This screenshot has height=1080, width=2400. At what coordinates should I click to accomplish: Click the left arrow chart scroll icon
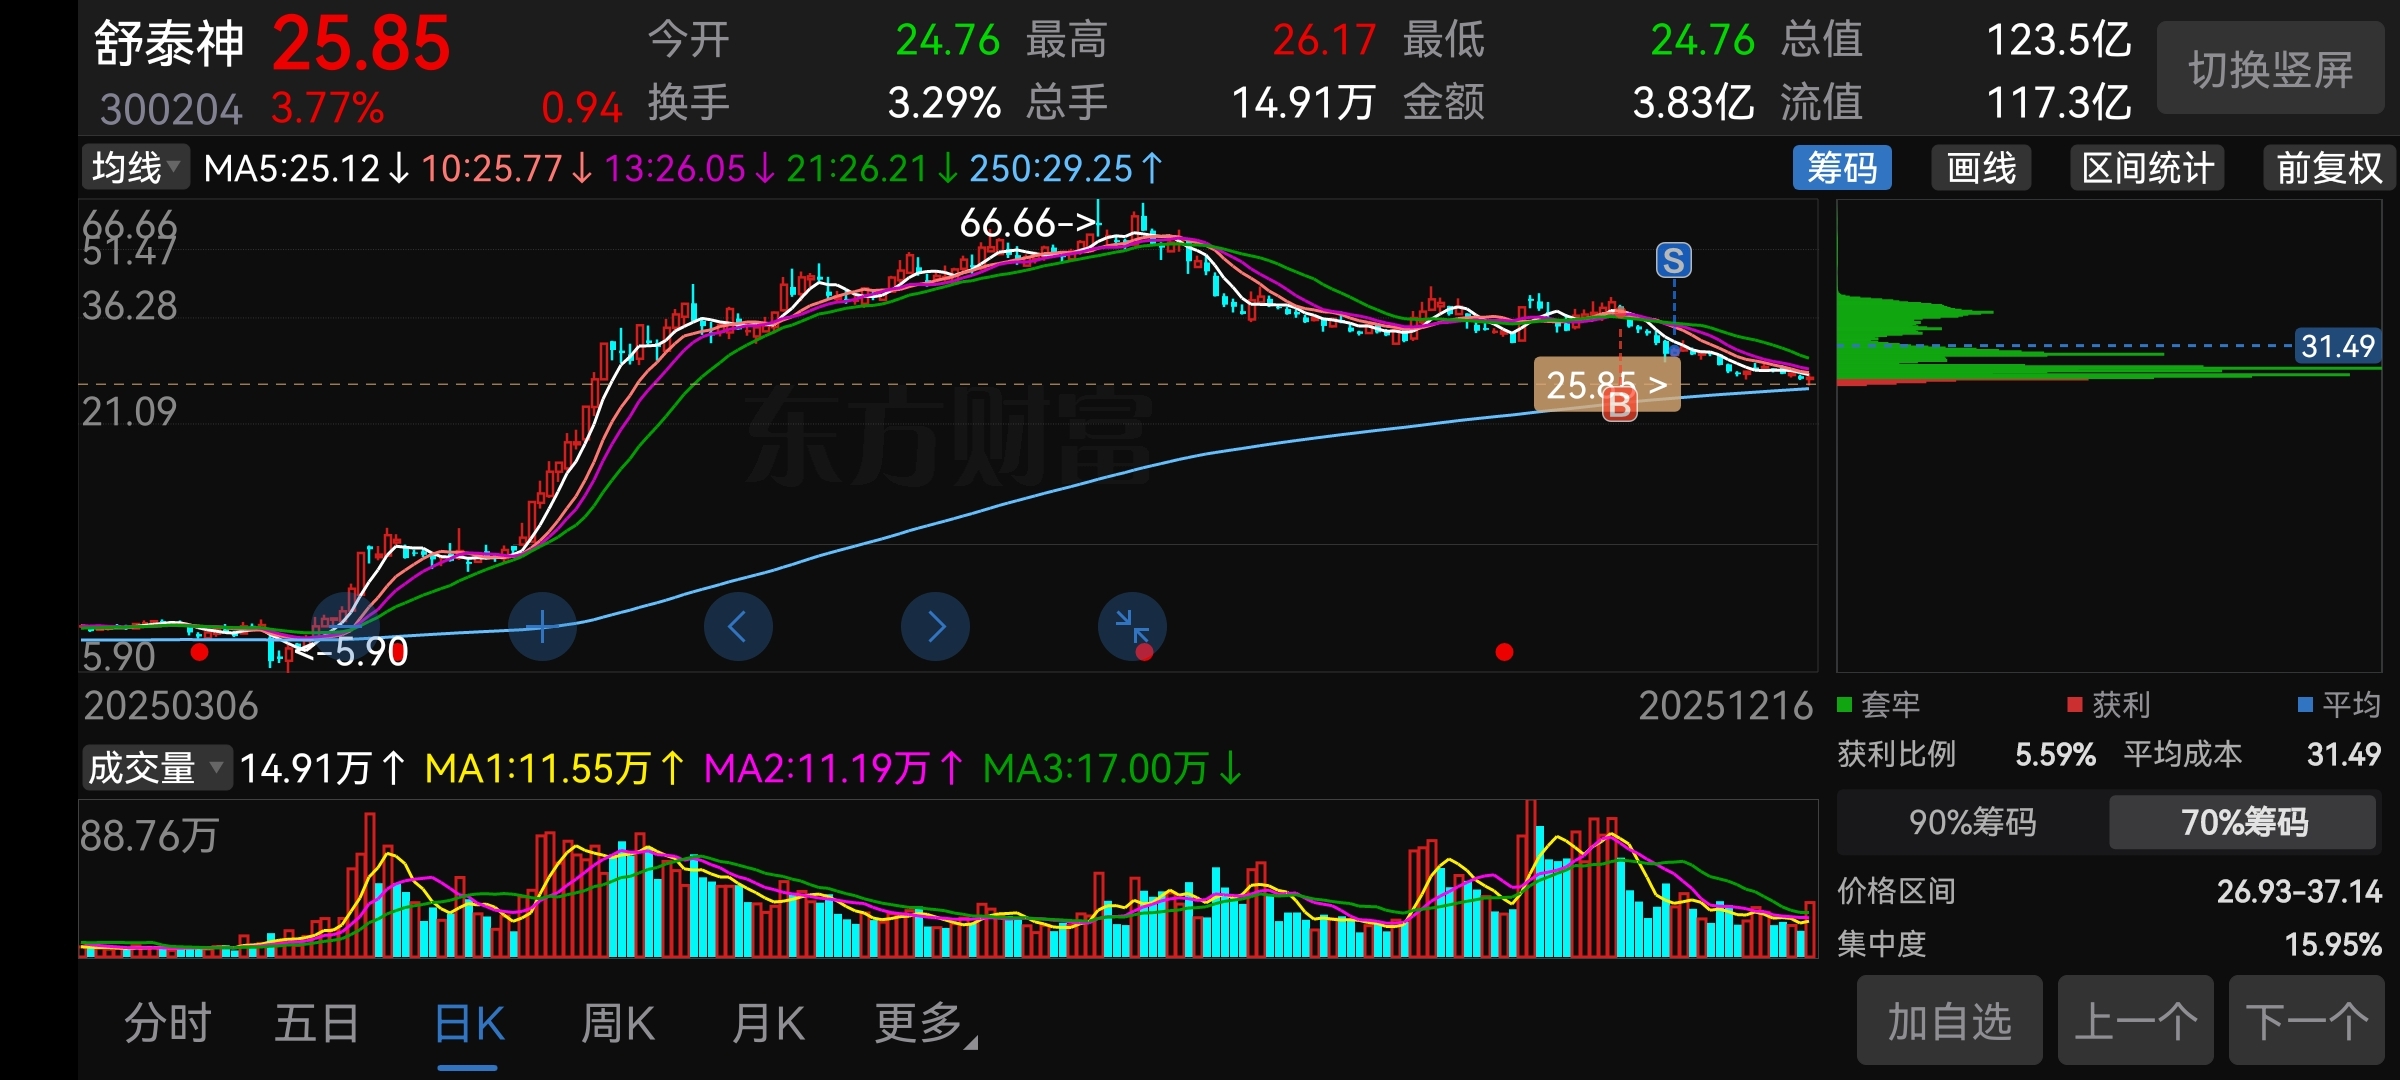coord(738,627)
